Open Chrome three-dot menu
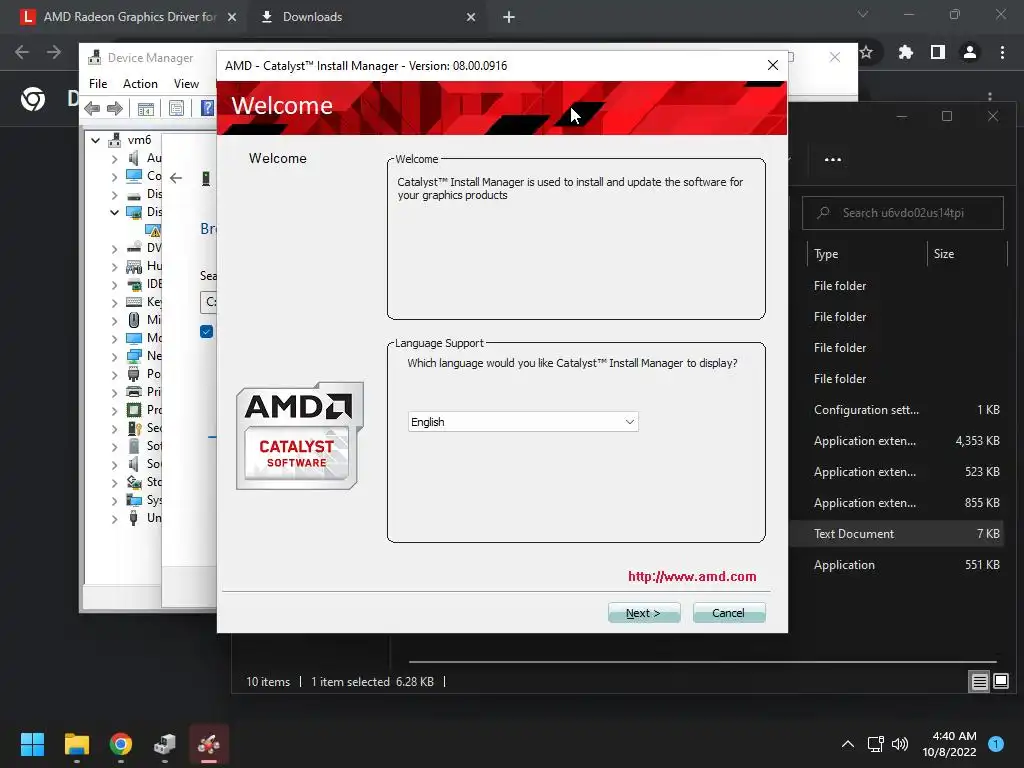This screenshot has height=768, width=1024. pyautogui.click(x=1002, y=52)
